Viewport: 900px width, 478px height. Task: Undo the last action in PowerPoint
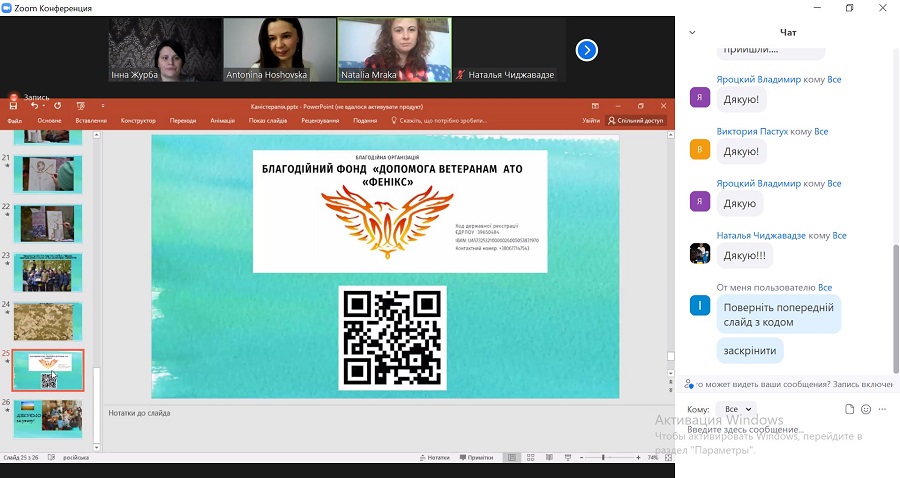(35, 106)
